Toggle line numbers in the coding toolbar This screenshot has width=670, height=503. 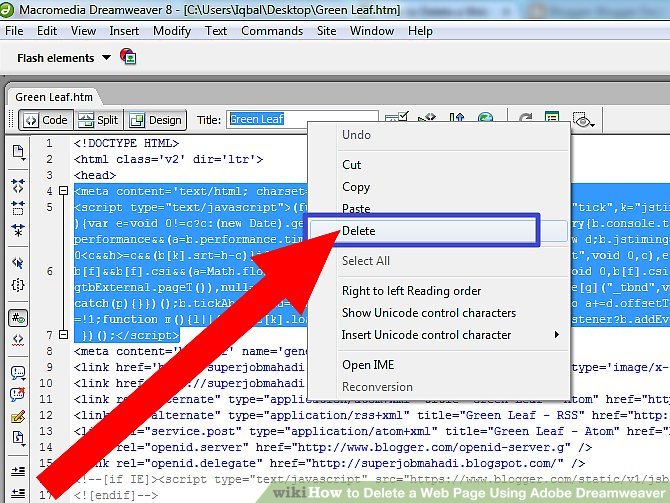[18, 319]
